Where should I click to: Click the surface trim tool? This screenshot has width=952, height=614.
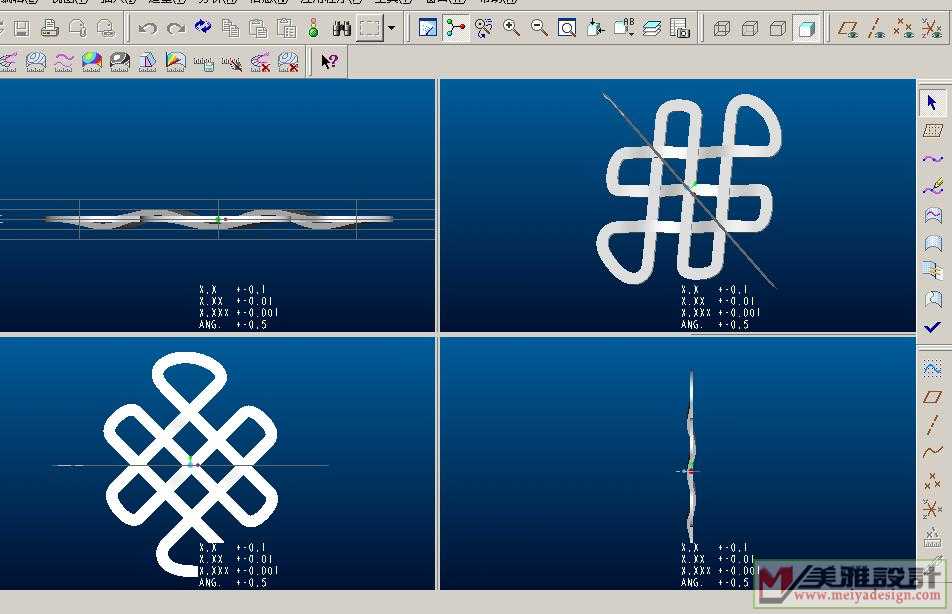[x=933, y=298]
